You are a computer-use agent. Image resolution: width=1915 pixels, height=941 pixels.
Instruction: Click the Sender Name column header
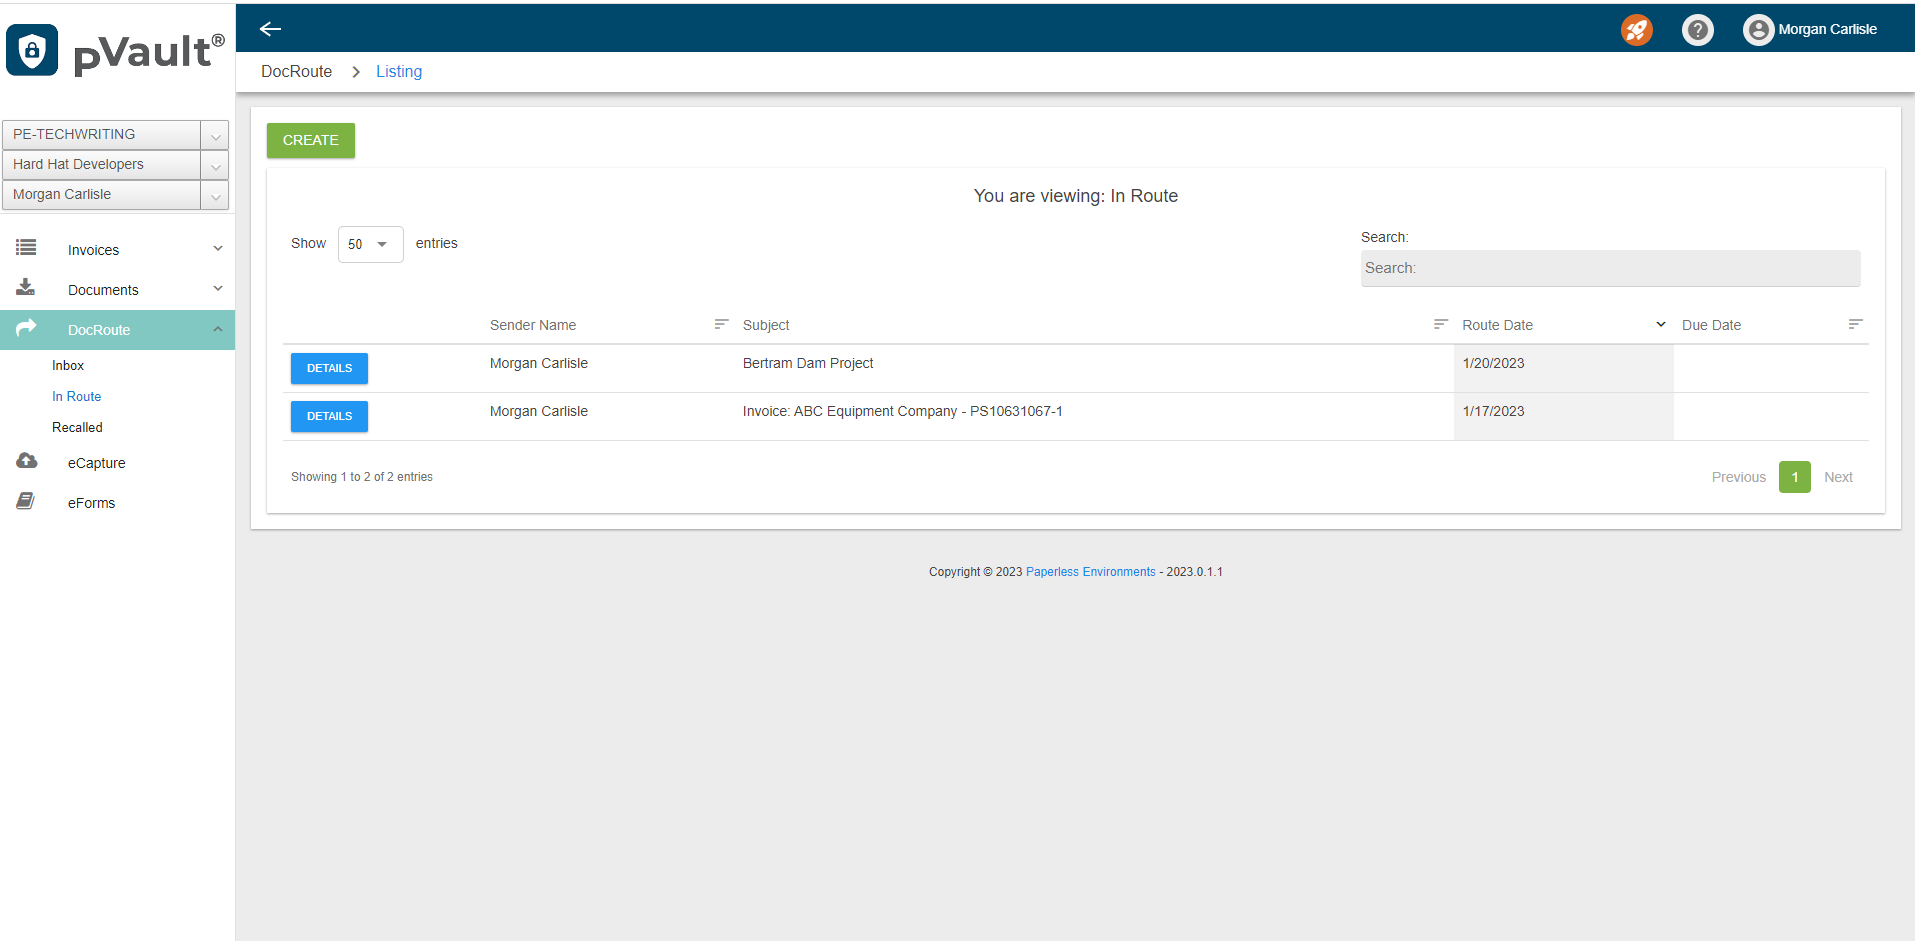click(x=533, y=325)
